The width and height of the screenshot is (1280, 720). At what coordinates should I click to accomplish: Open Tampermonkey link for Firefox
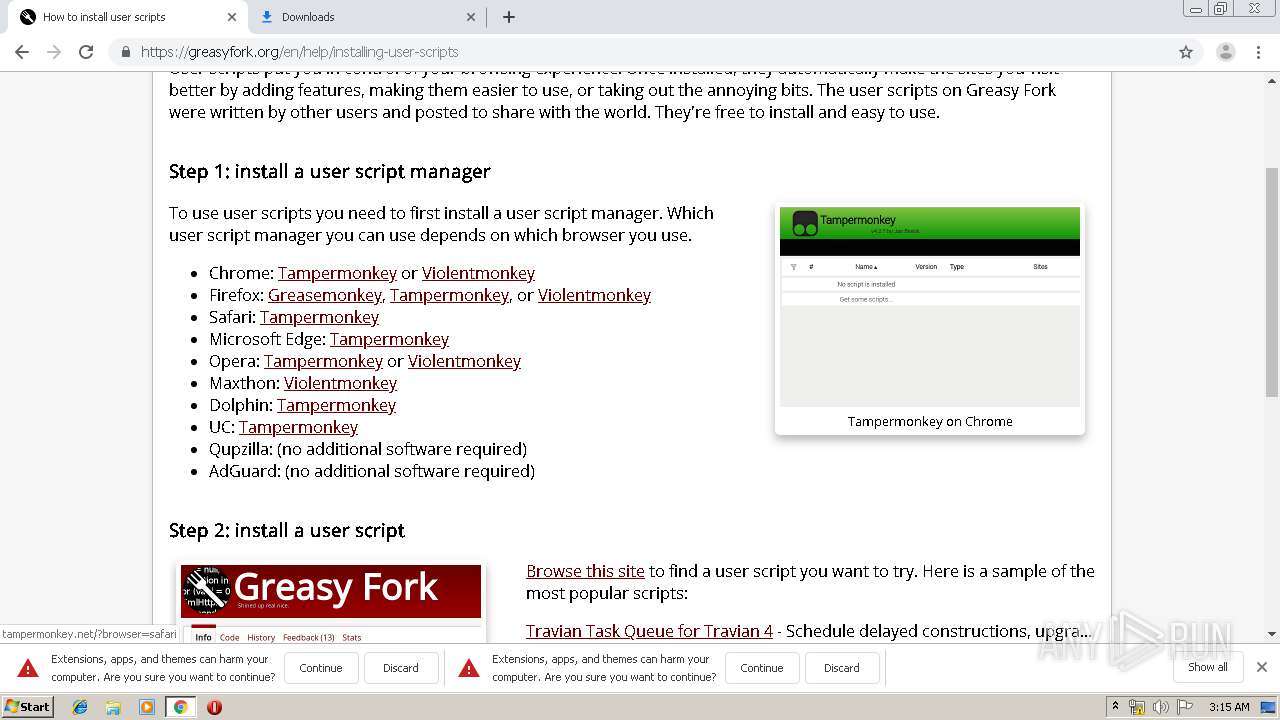(449, 295)
